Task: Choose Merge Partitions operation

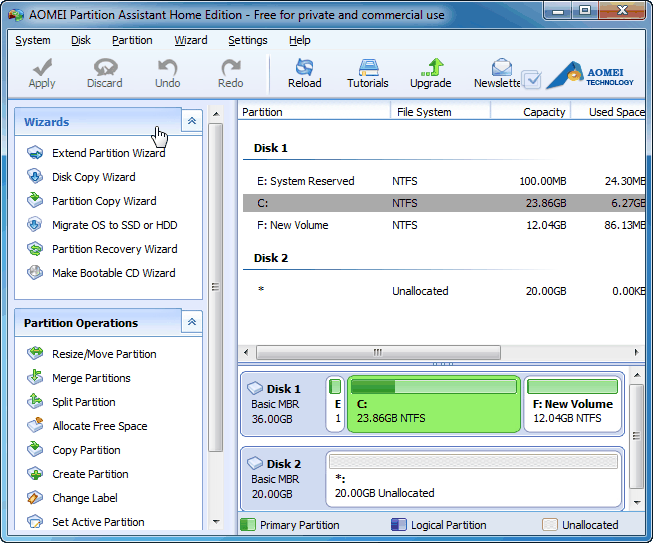Action: 91,378
